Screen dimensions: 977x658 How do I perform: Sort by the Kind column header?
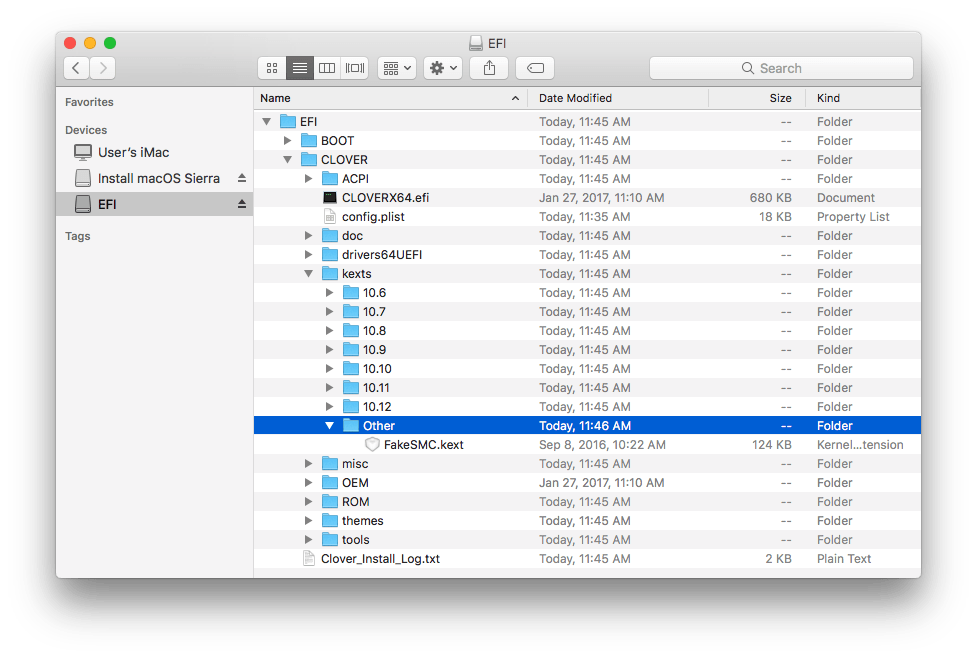tap(863, 98)
